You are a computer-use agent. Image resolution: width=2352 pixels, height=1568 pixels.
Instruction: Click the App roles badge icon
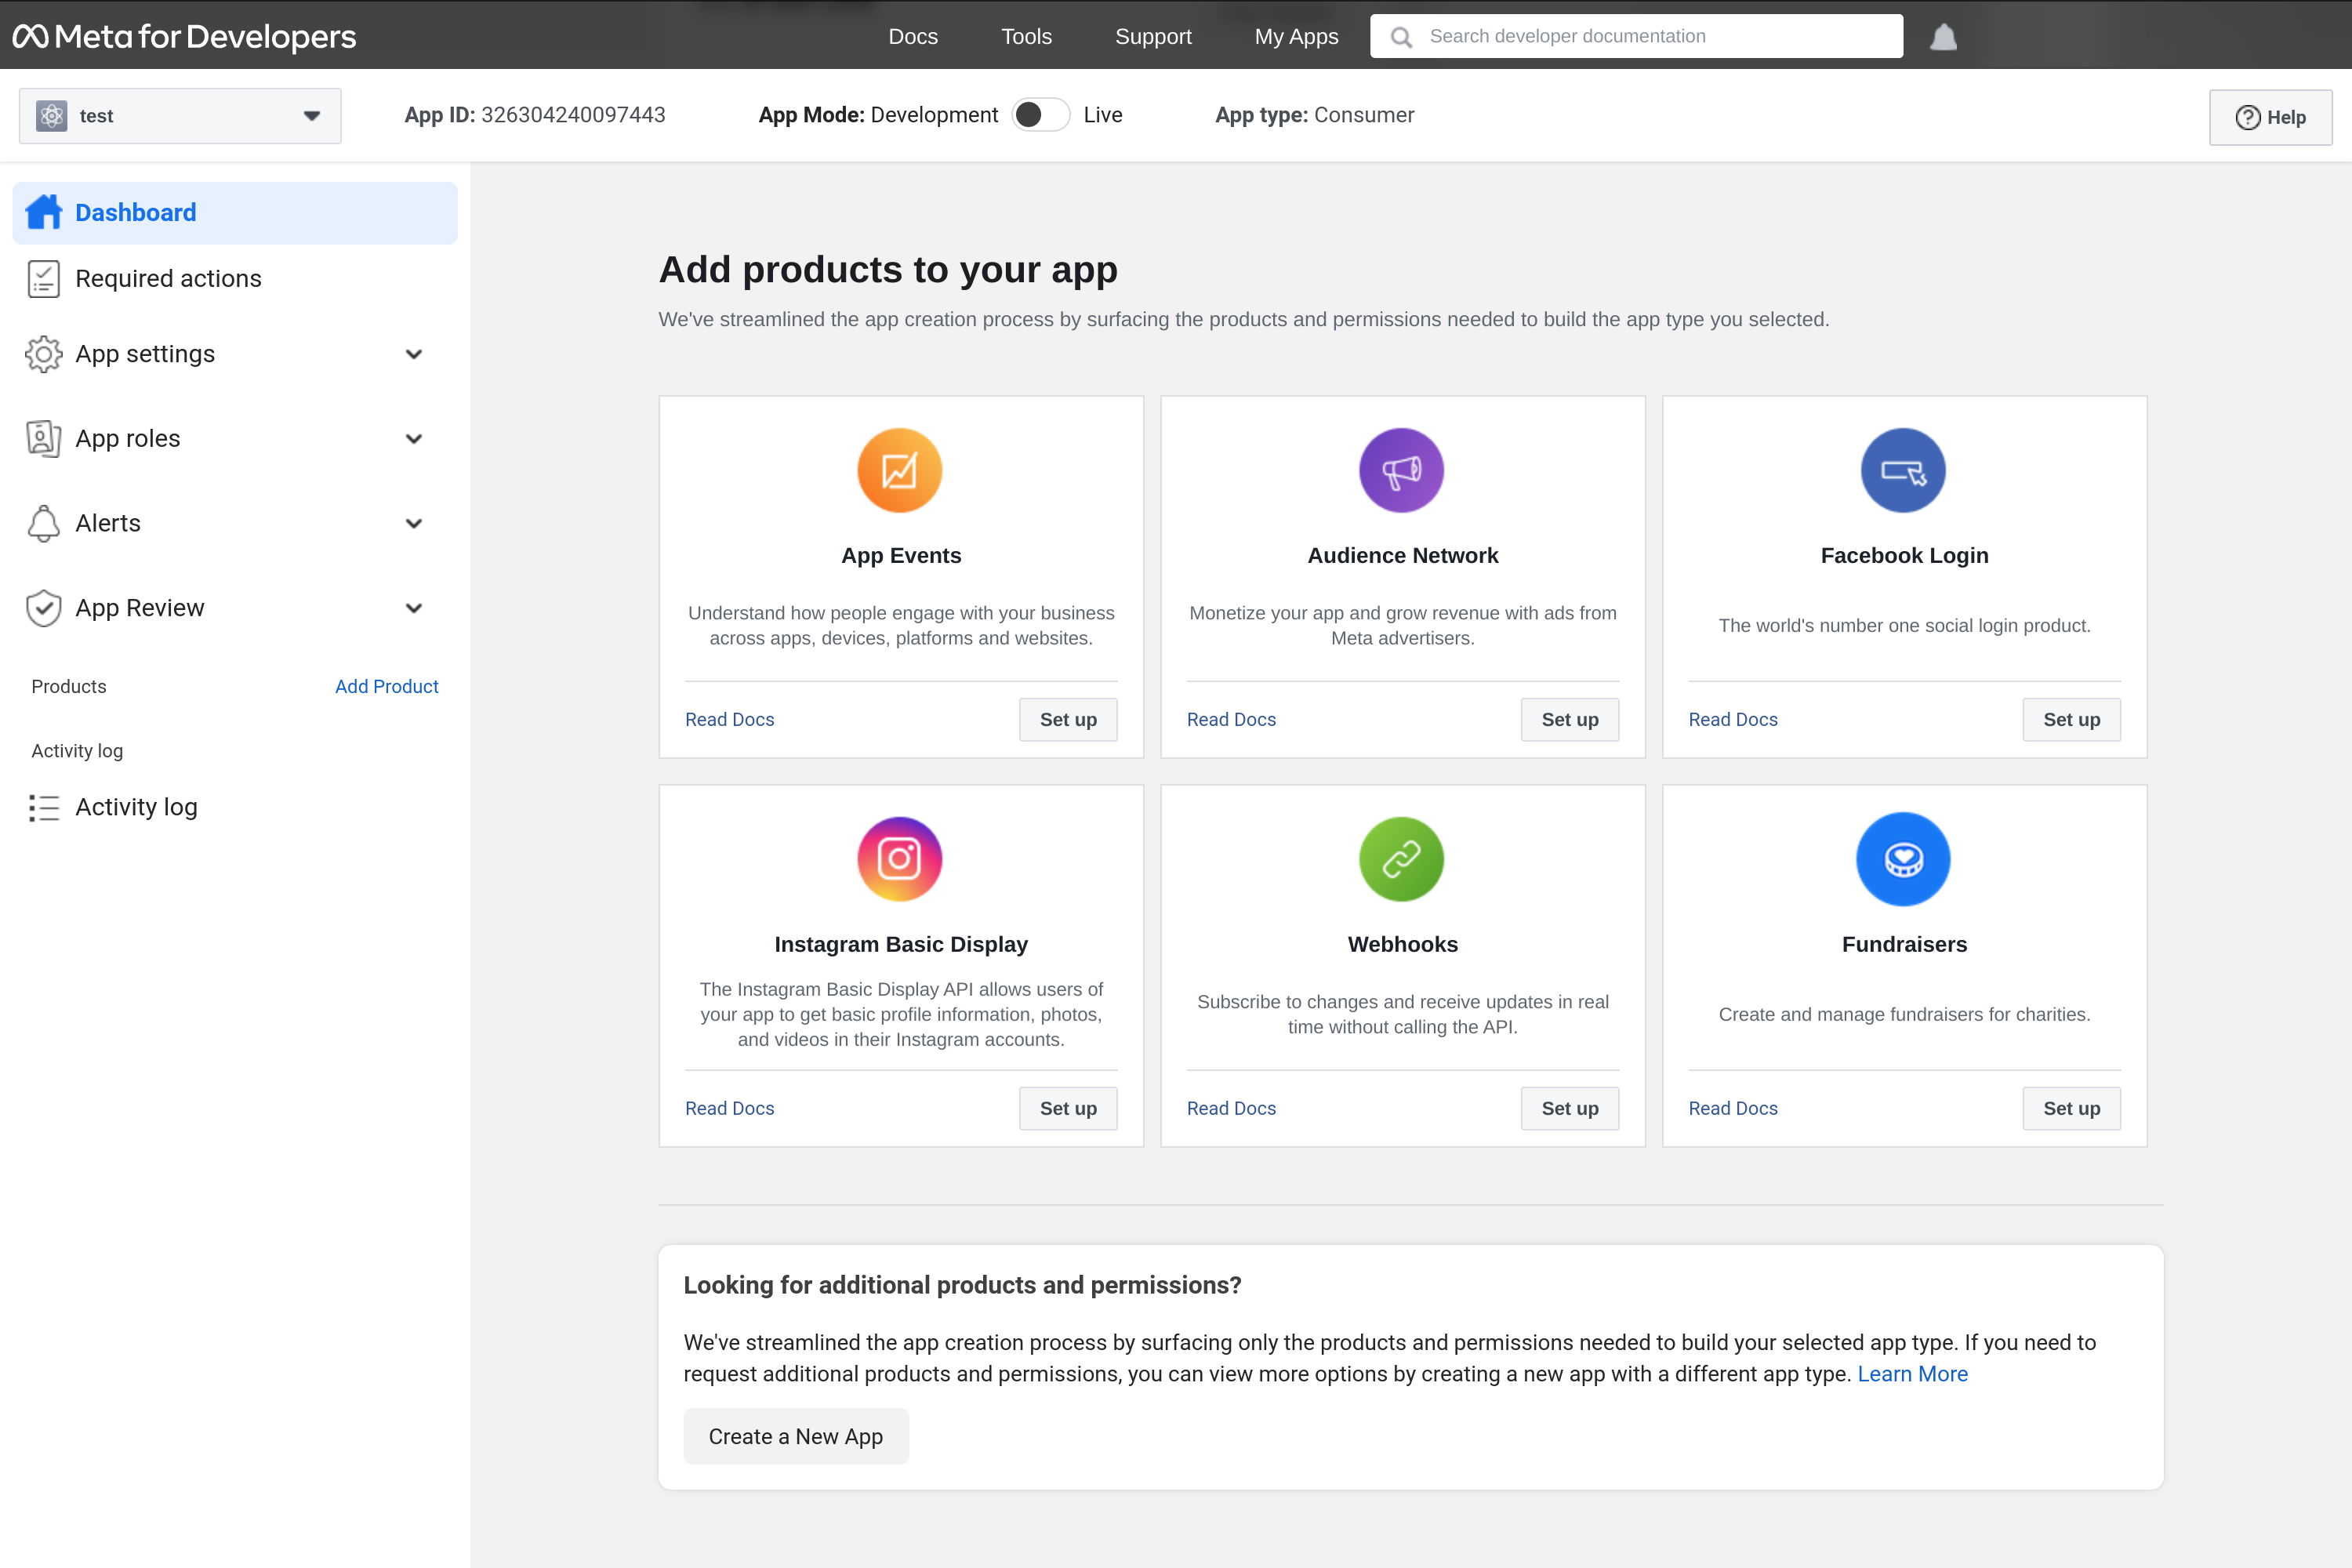[44, 438]
